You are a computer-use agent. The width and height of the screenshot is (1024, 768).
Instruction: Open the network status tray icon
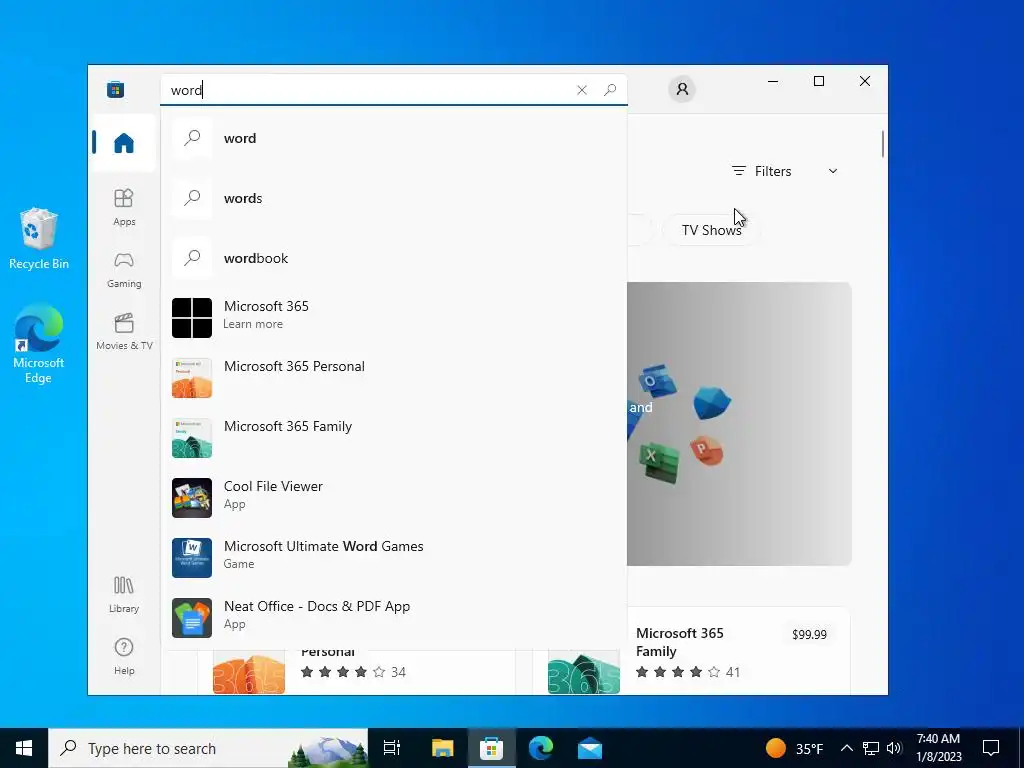(871, 748)
